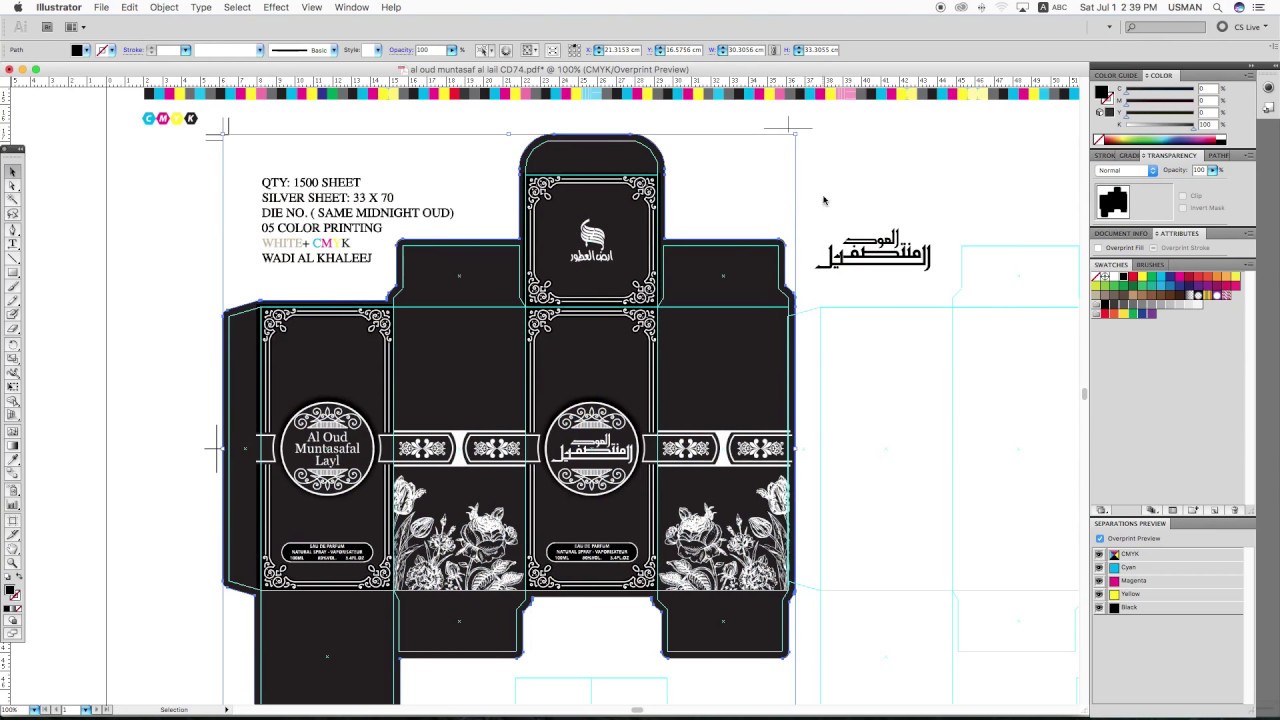
Task: Select the Selection (black arrow) tool
Action: pyautogui.click(x=13, y=172)
